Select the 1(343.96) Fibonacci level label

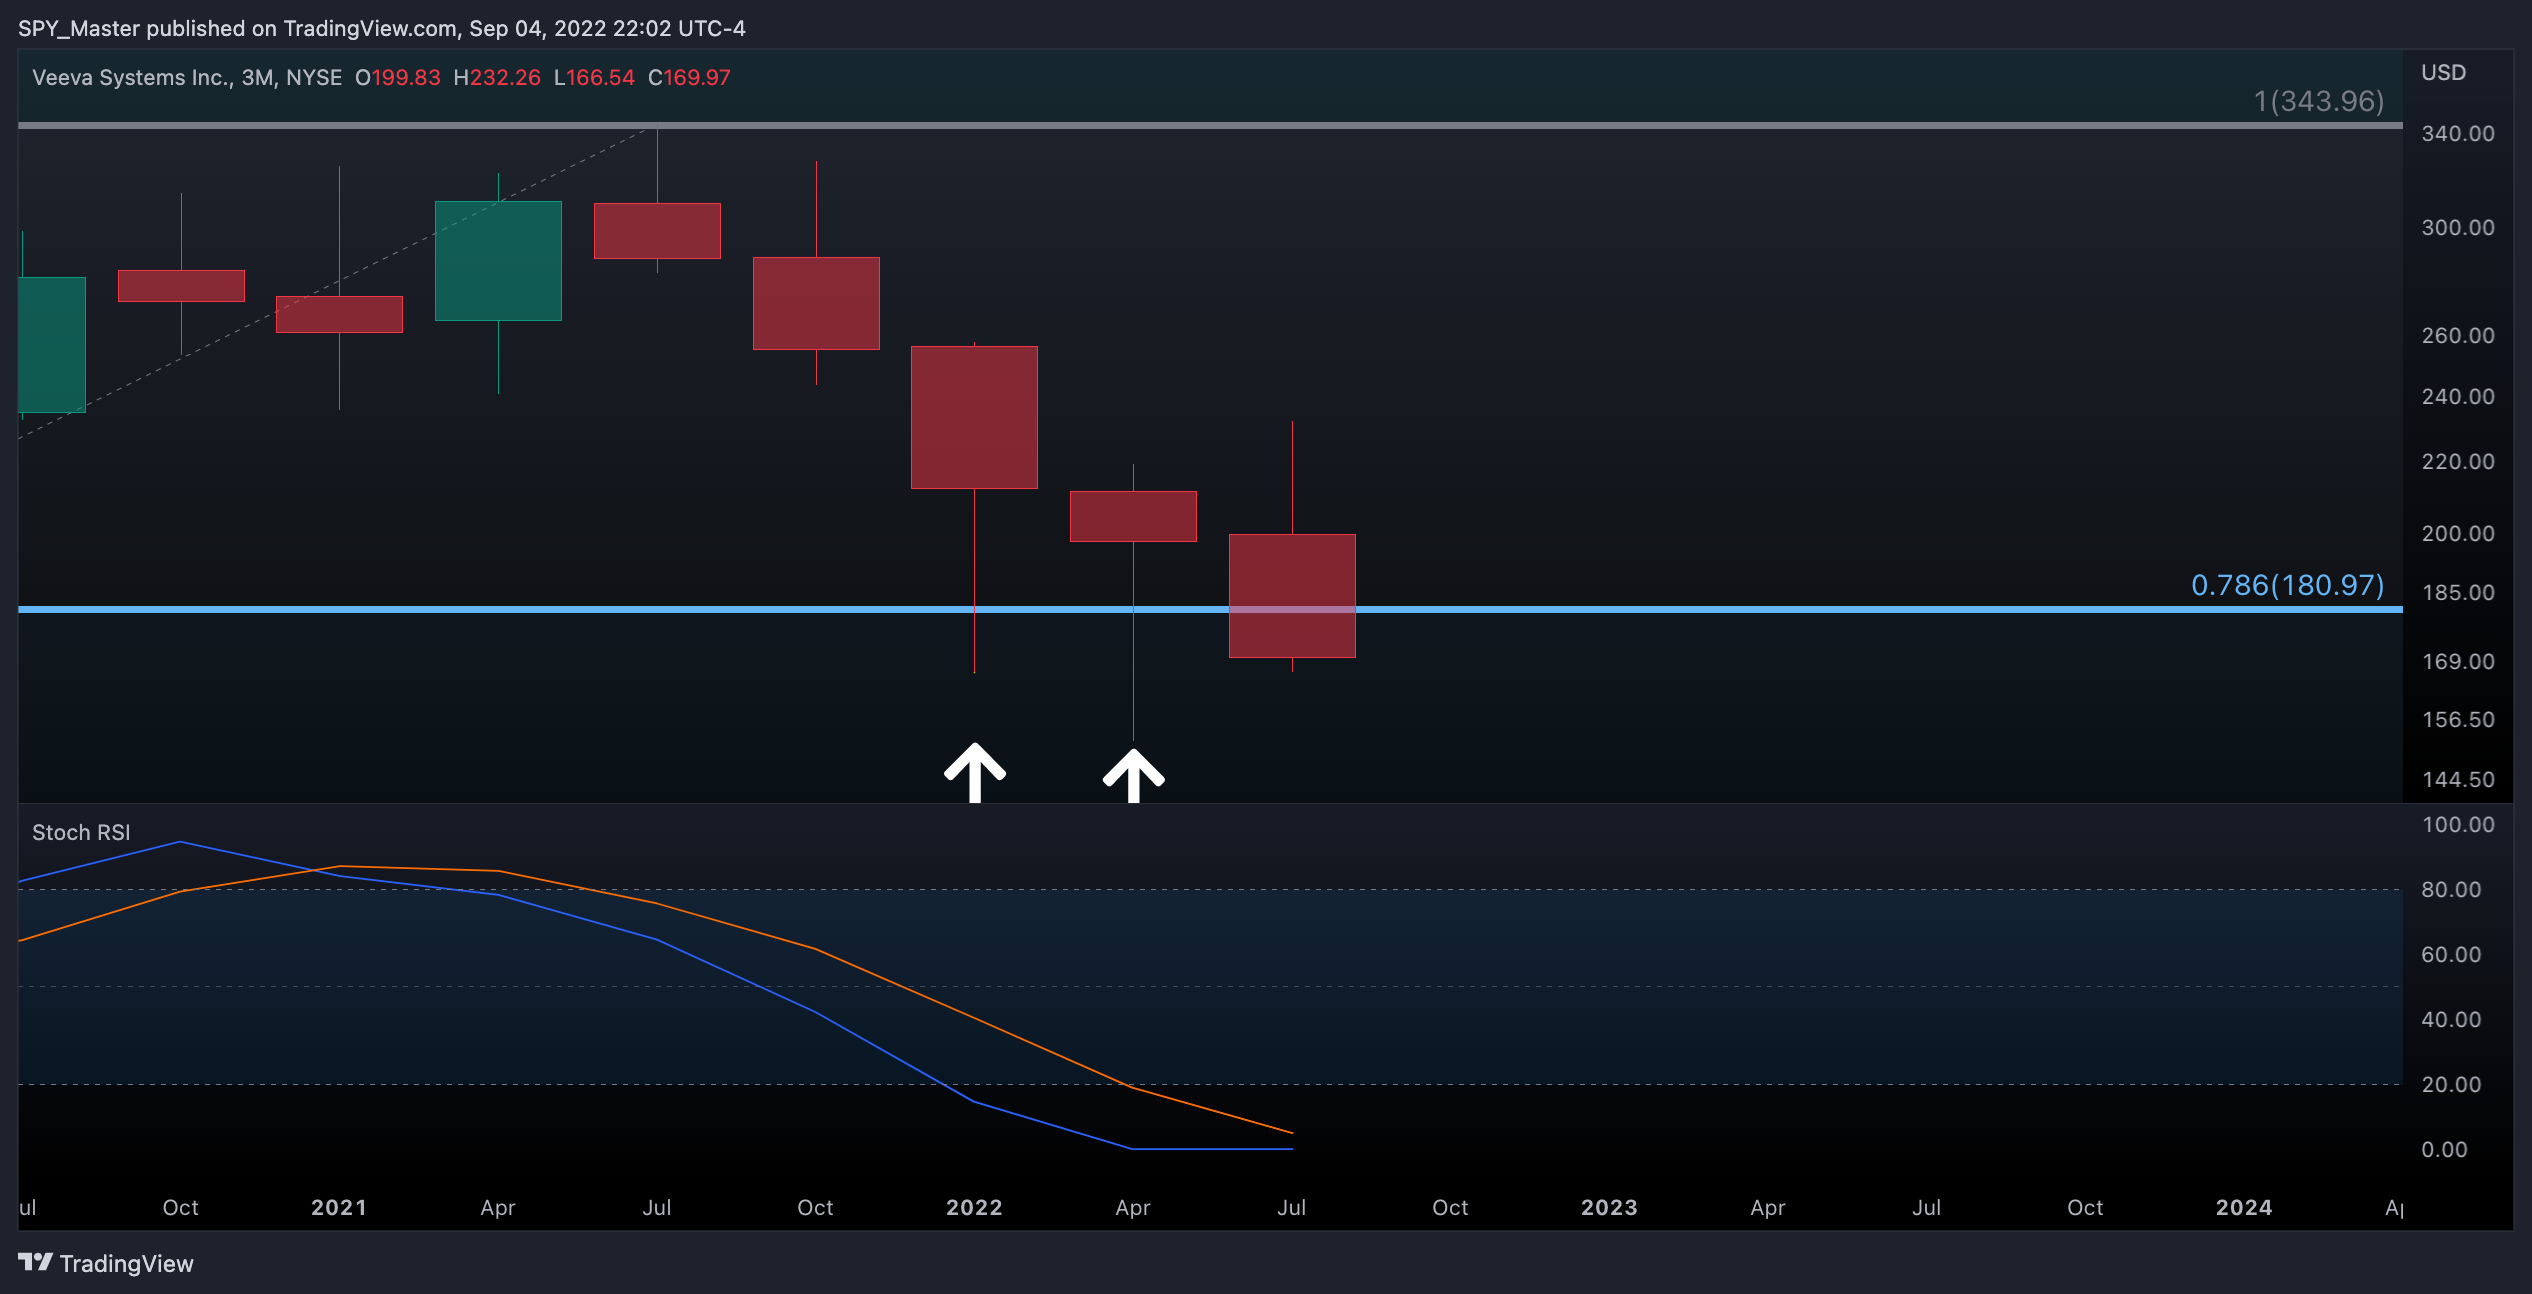[x=2319, y=101]
